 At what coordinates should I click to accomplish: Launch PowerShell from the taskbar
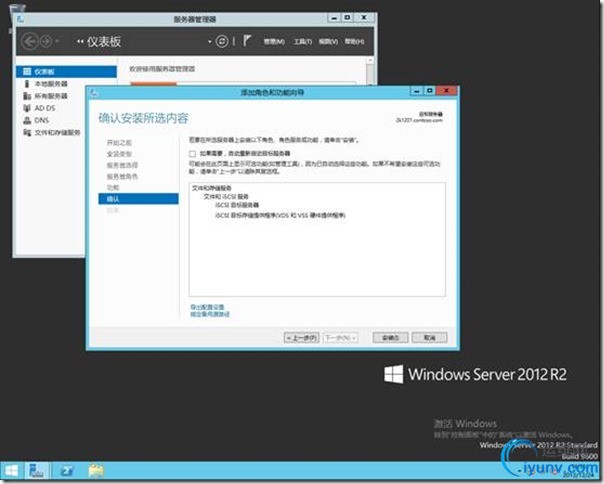(x=67, y=471)
